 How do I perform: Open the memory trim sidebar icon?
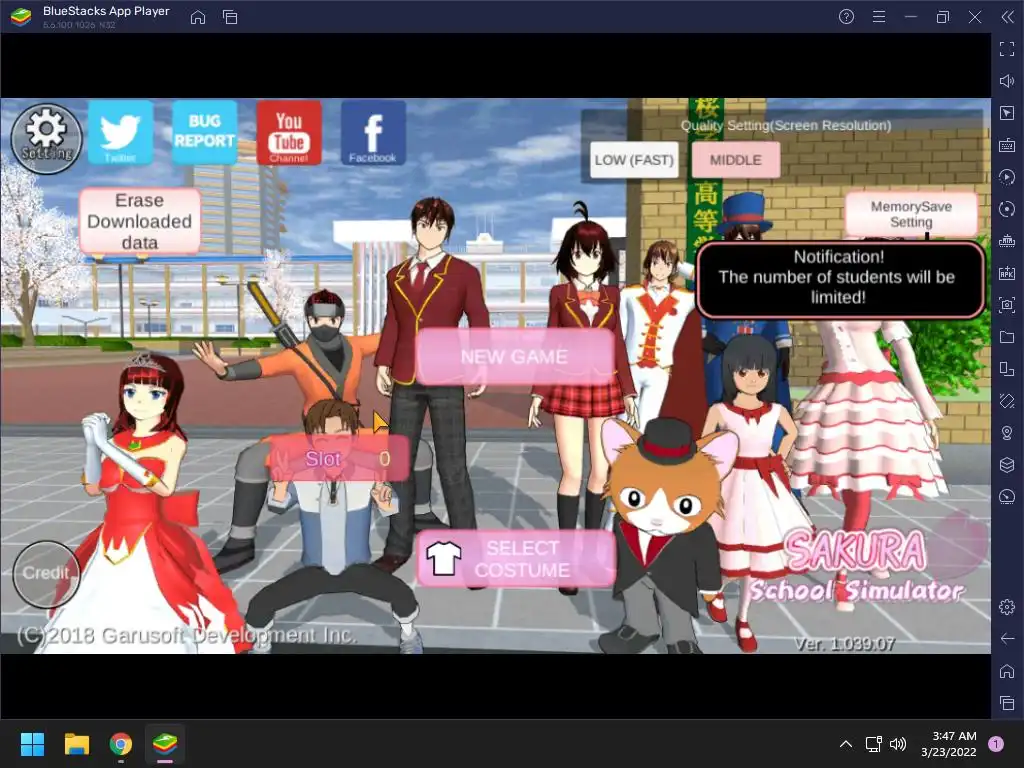[1007, 241]
